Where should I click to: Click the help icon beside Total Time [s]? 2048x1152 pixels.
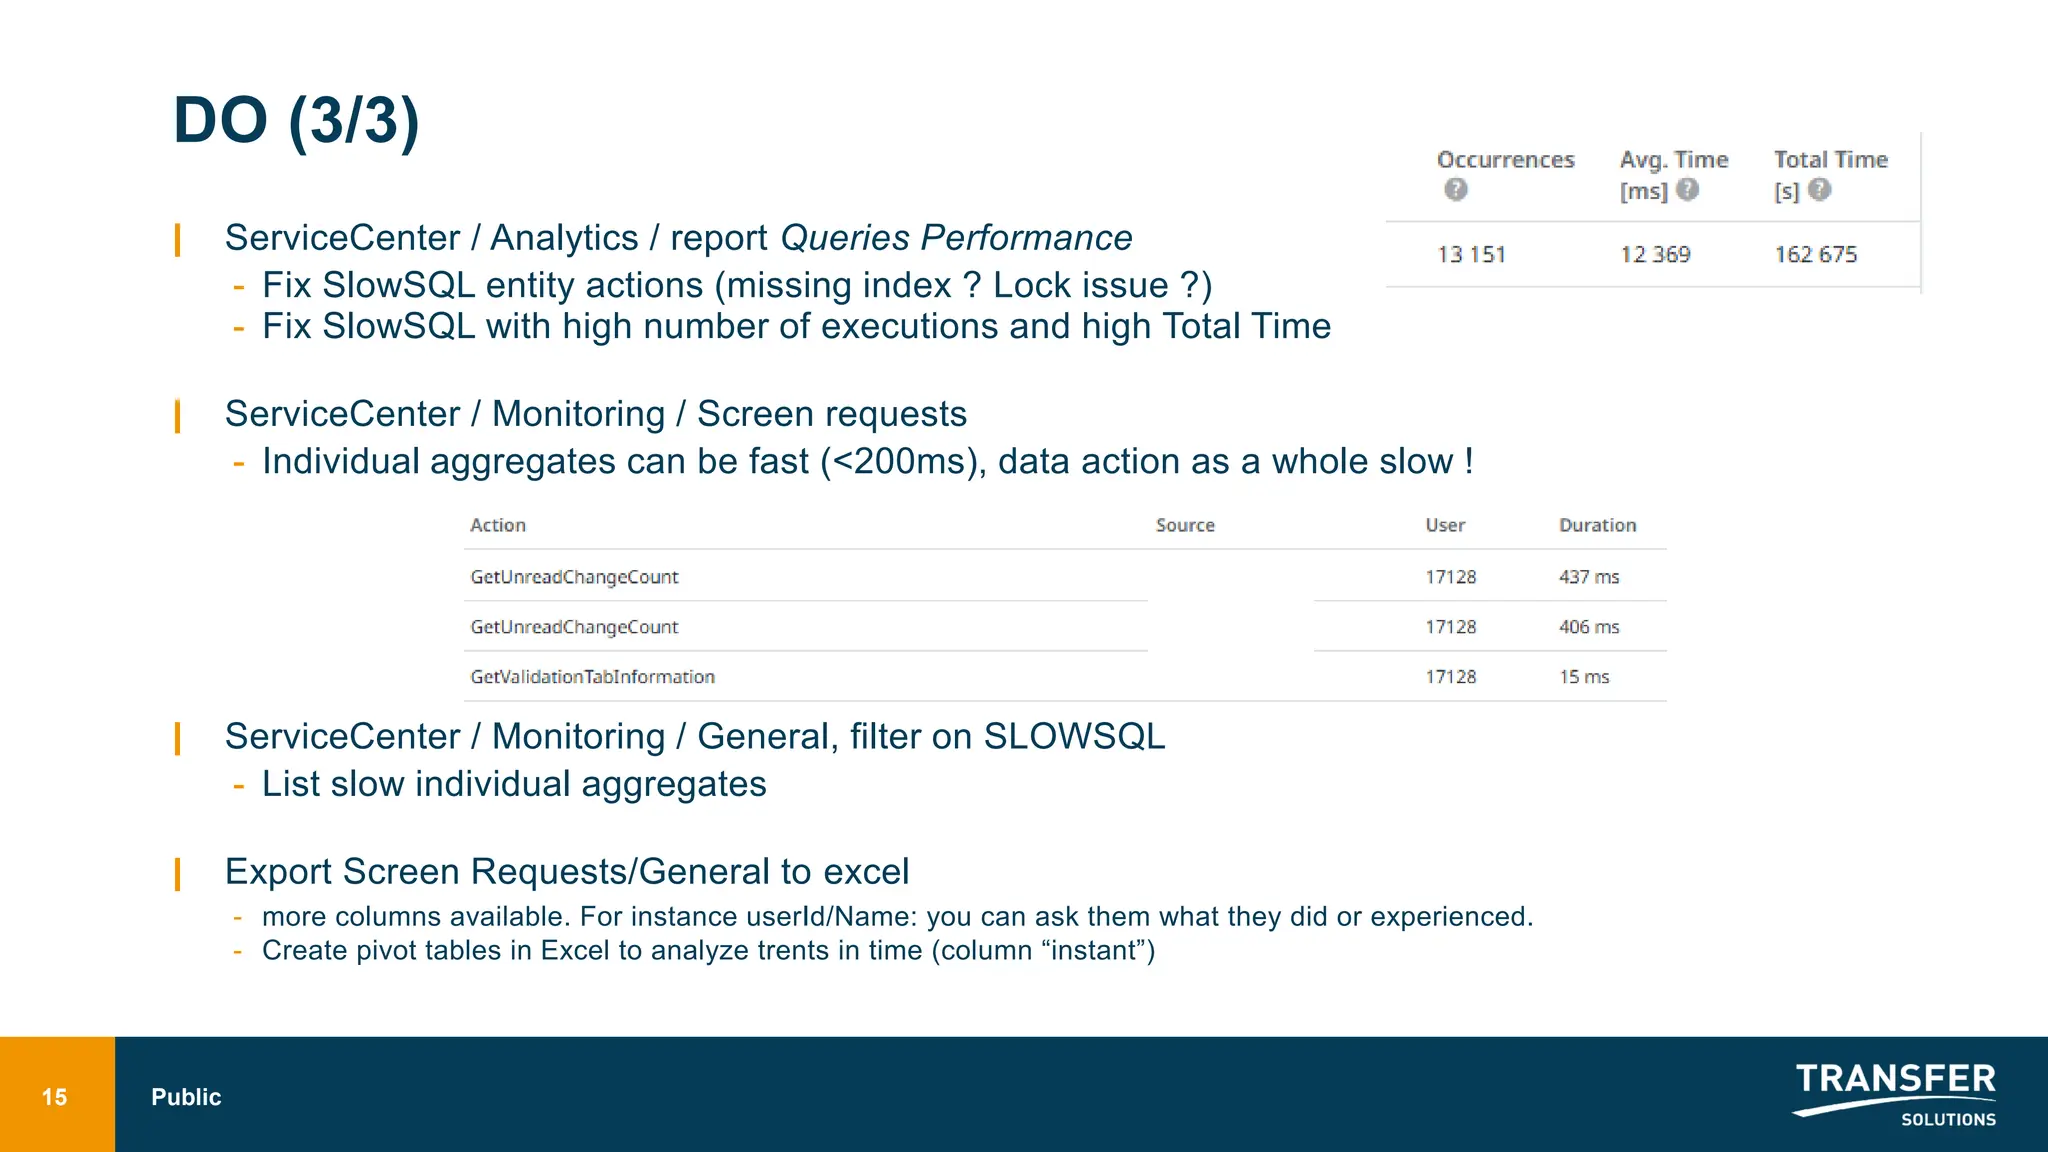click(x=1820, y=189)
